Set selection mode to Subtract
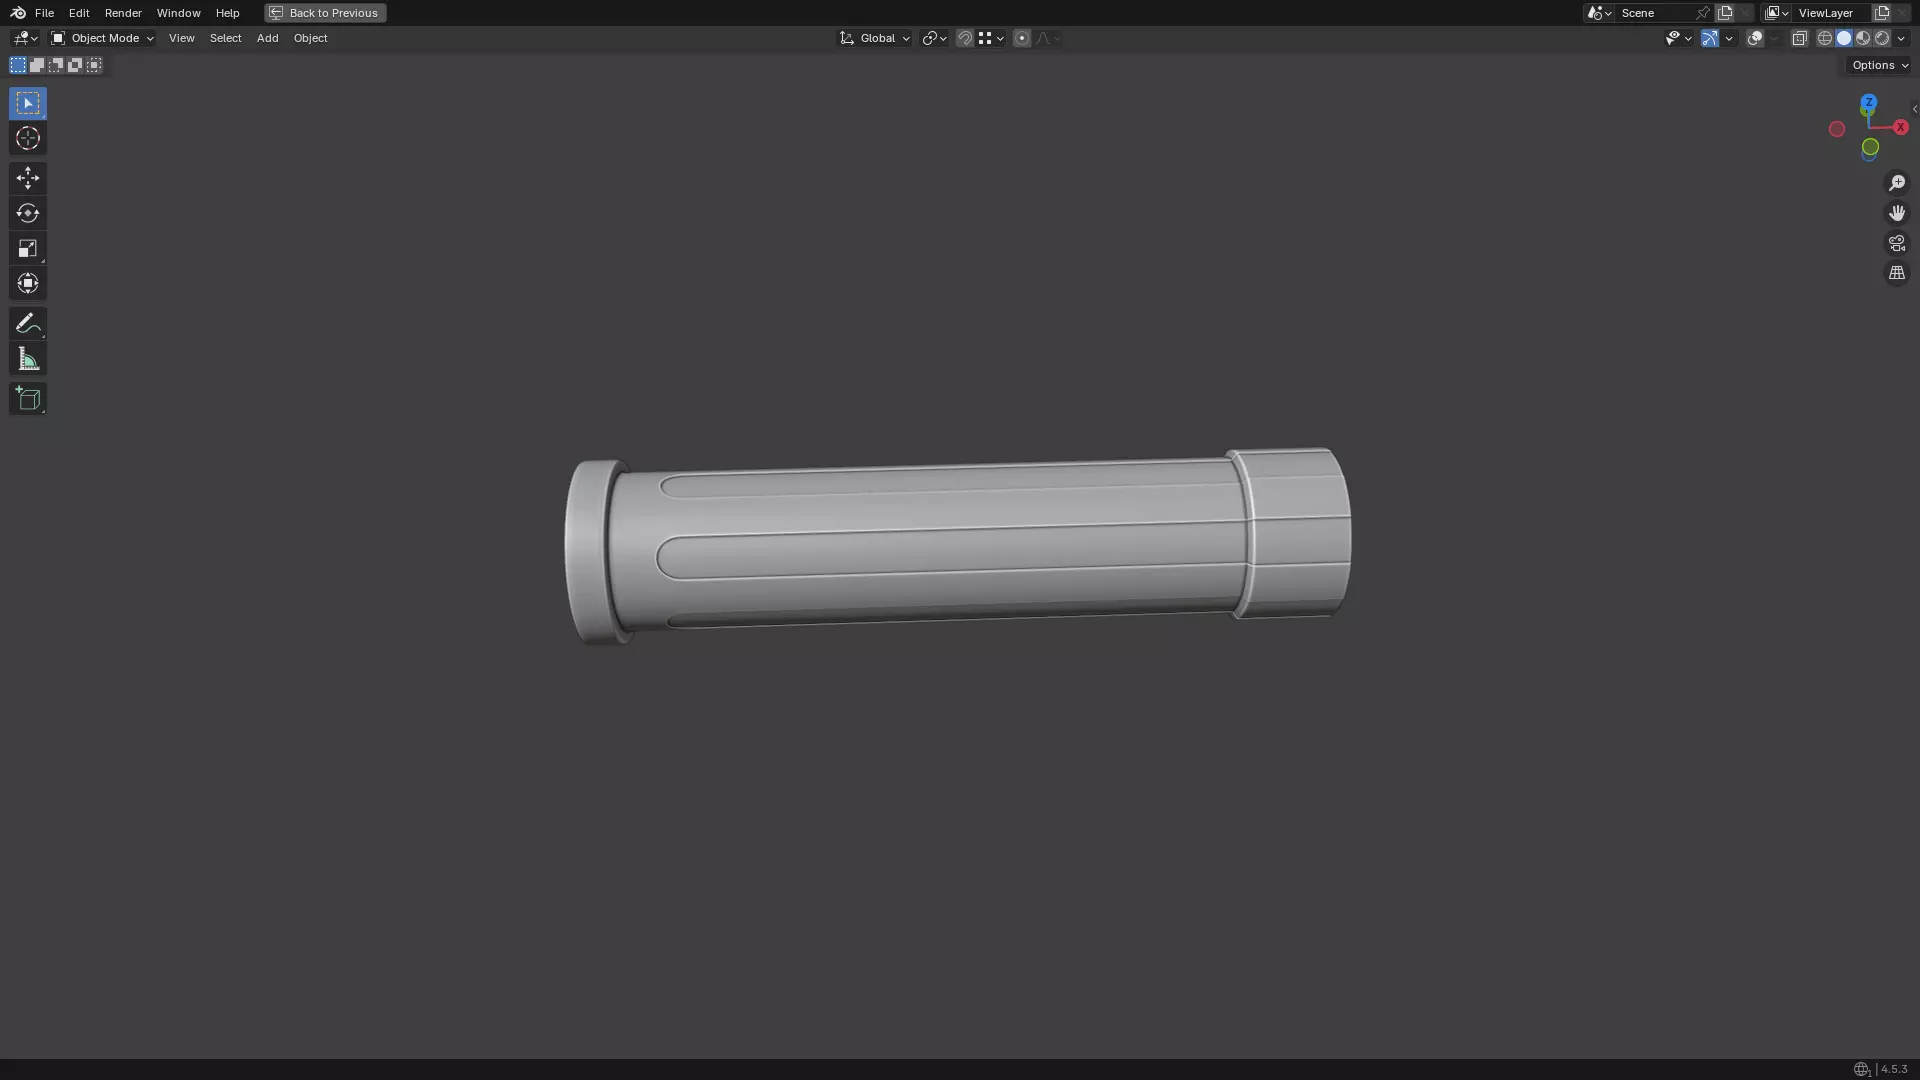 [56, 65]
